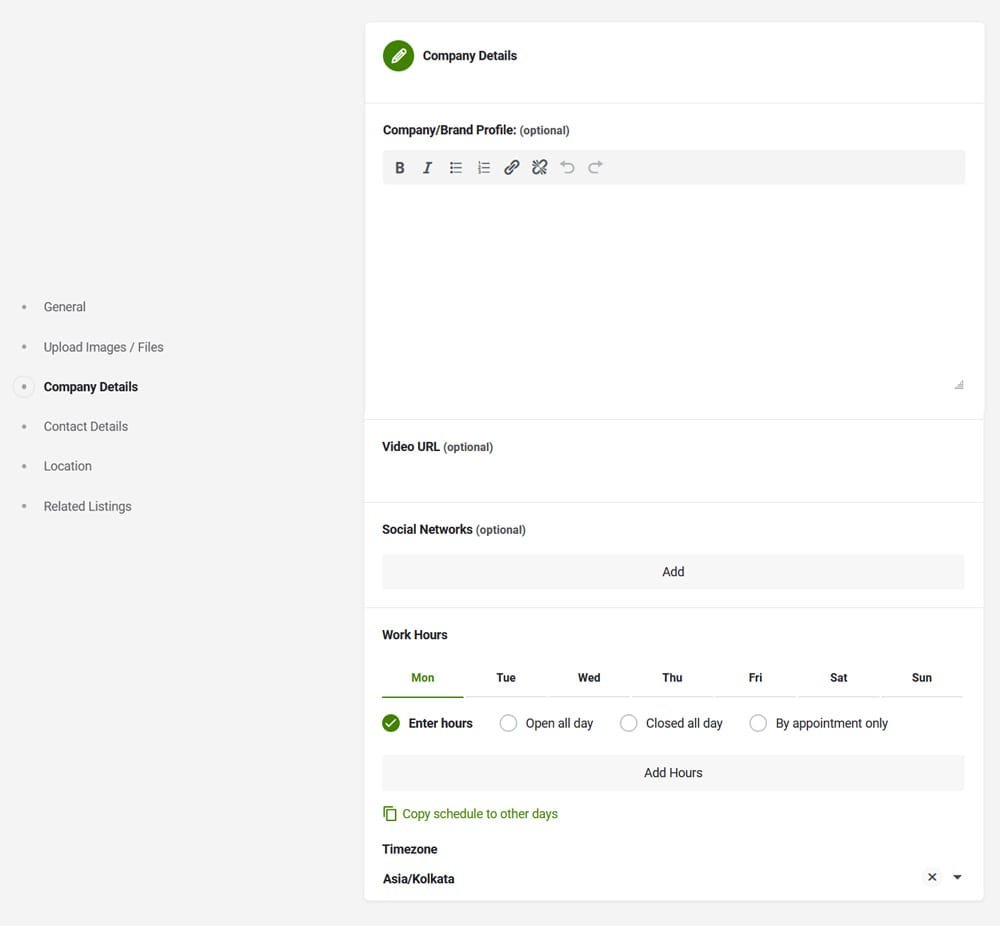
Task: Insert a numbered list
Action: pos(484,168)
